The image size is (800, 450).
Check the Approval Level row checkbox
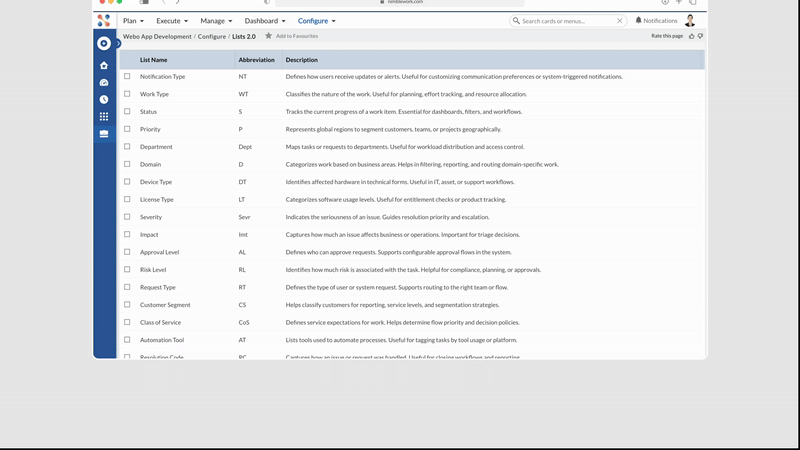(127, 252)
